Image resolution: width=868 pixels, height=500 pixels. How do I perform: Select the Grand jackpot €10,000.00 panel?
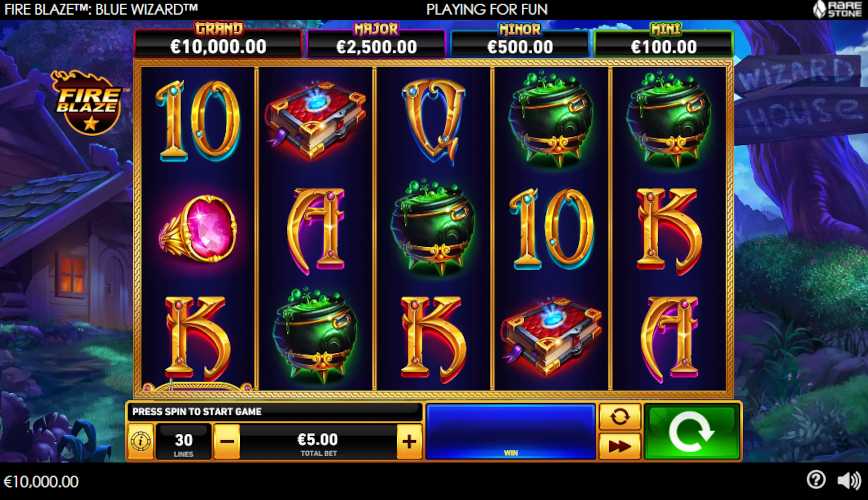[218, 40]
